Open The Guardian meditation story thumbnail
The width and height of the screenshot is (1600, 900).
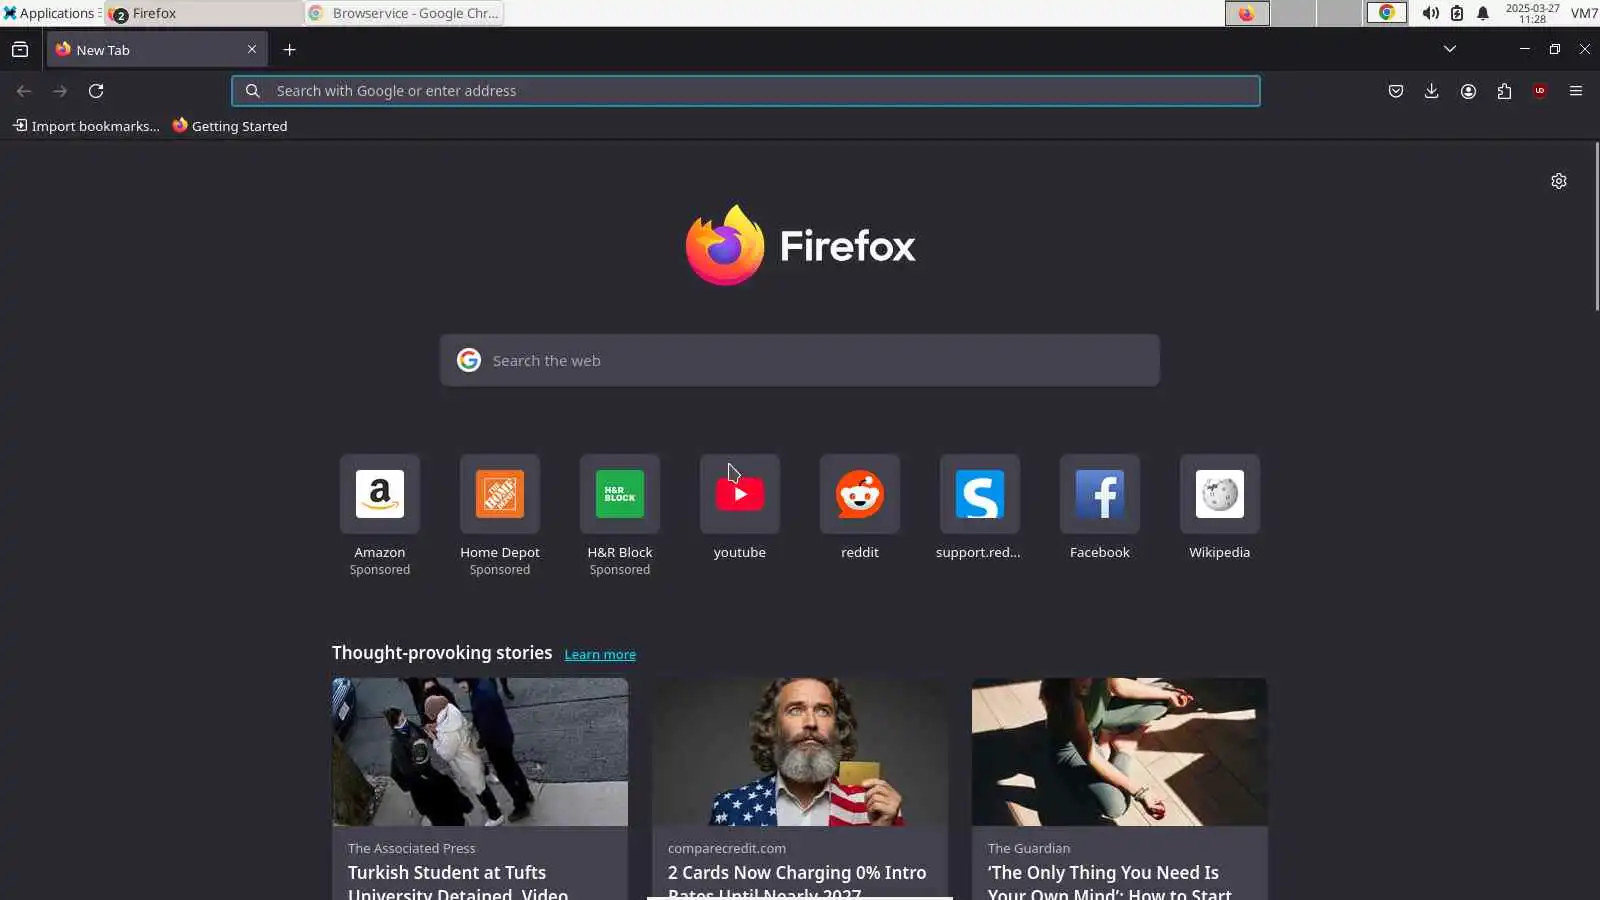tap(1120, 752)
